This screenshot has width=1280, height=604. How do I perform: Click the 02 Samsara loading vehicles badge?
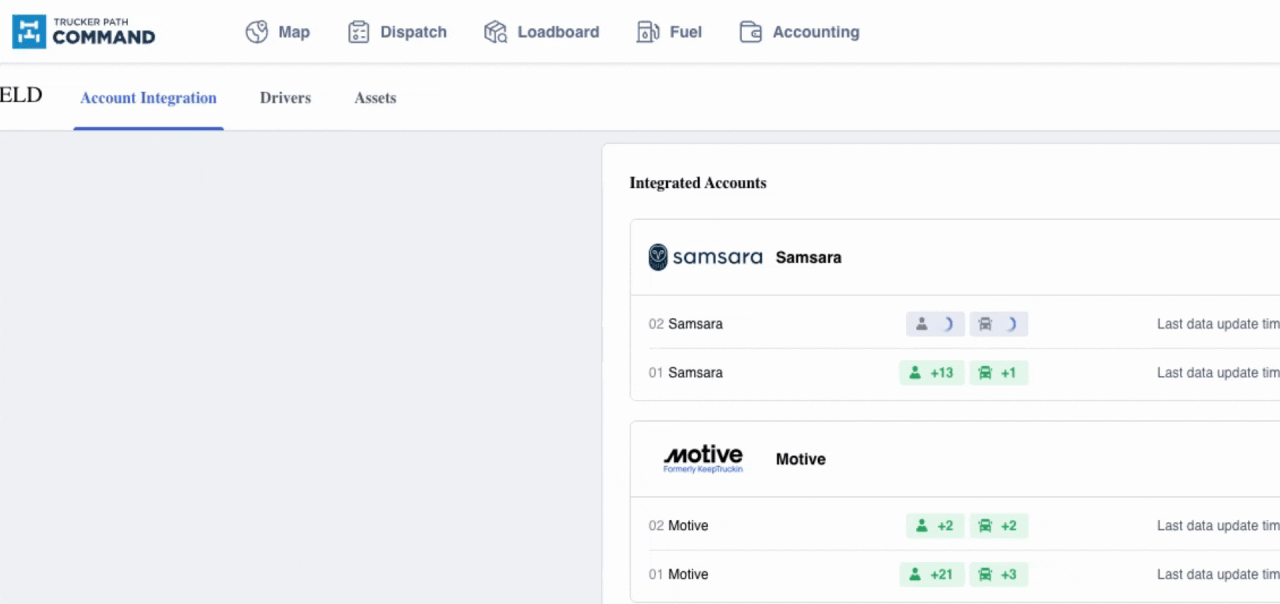[x=998, y=324]
